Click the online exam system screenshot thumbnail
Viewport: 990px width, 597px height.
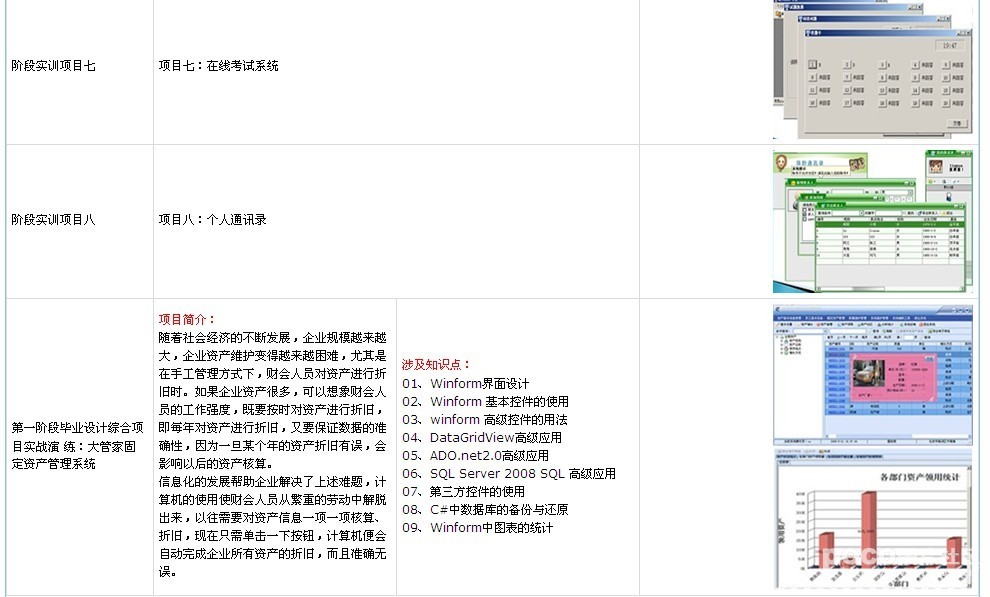tap(872, 68)
